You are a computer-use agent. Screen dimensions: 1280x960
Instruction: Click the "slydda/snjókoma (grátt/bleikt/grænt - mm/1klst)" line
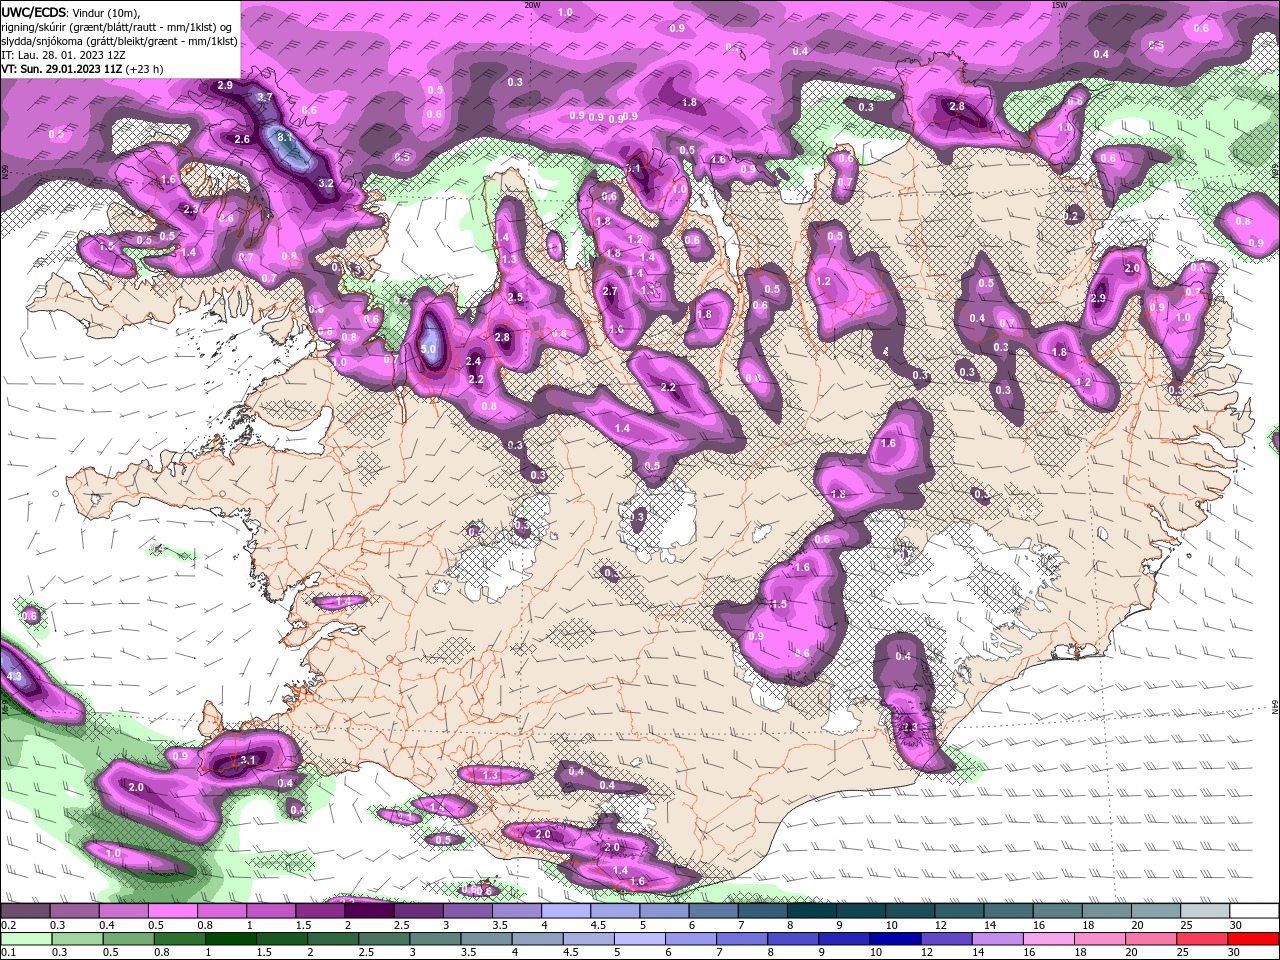pos(119,41)
